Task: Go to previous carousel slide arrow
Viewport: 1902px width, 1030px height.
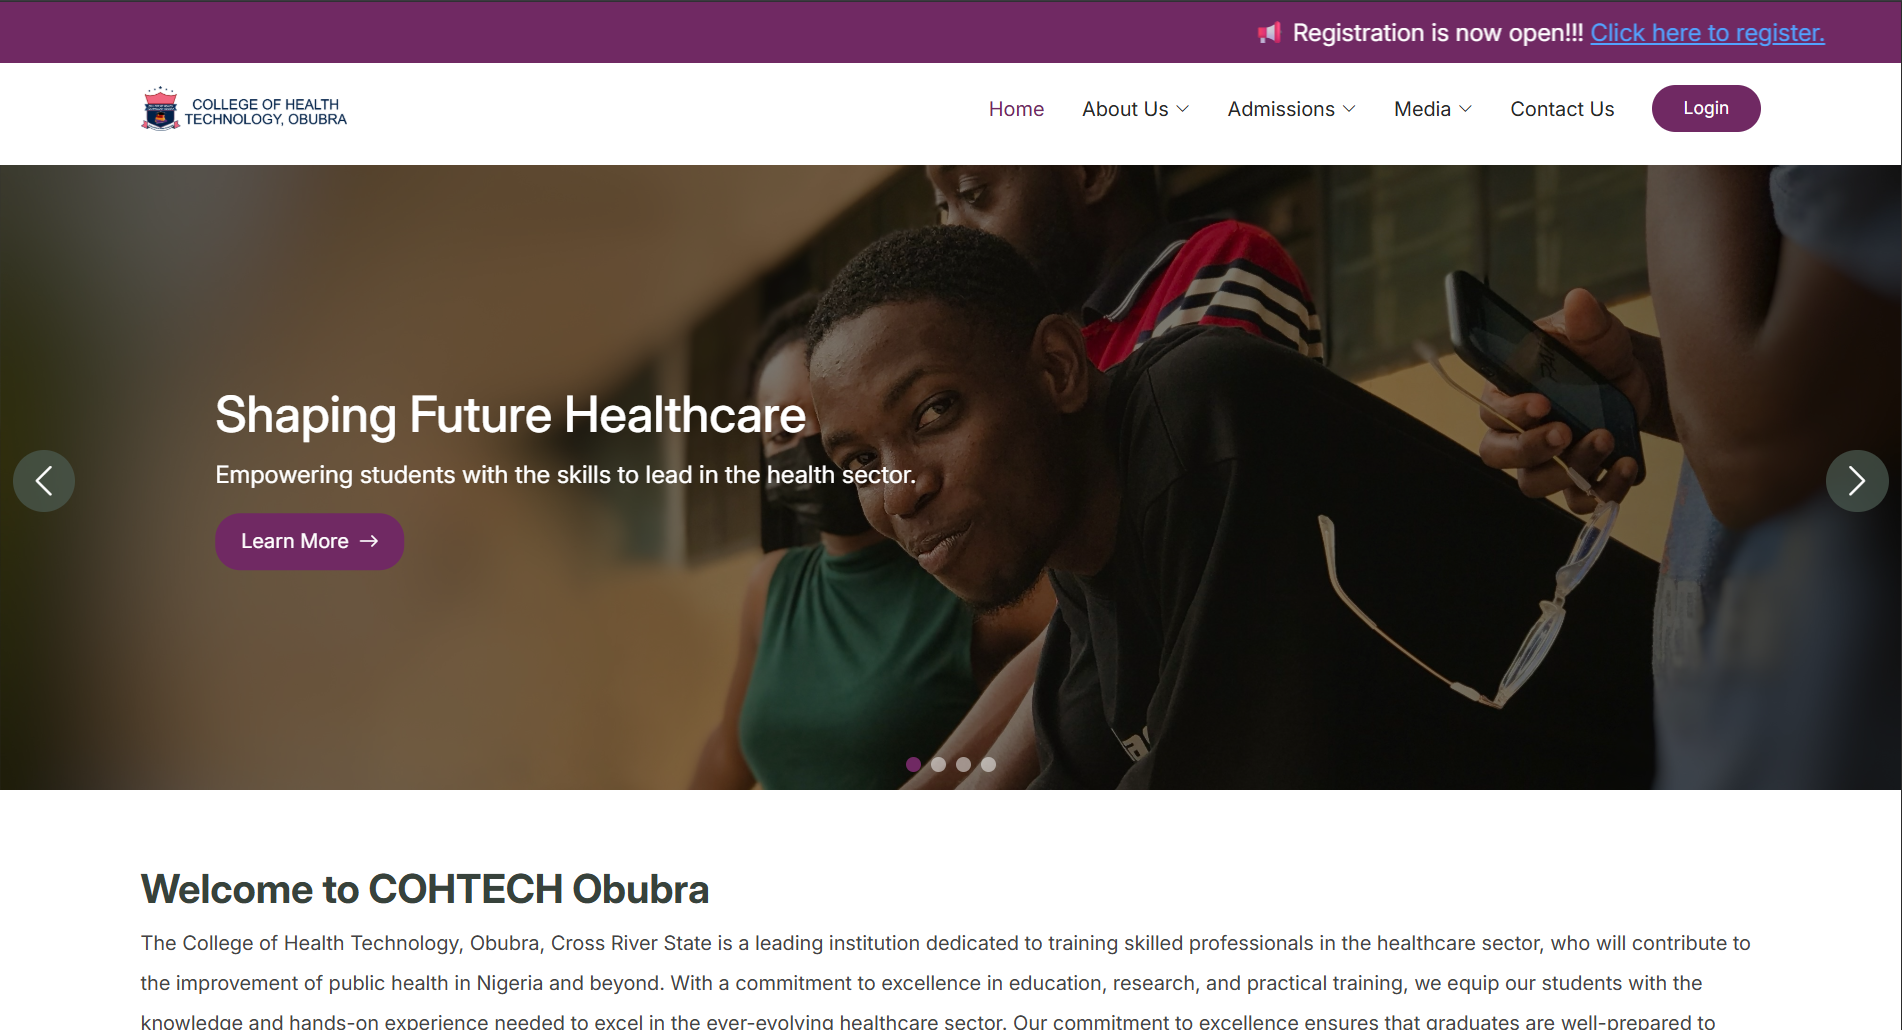Action: coord(44,481)
